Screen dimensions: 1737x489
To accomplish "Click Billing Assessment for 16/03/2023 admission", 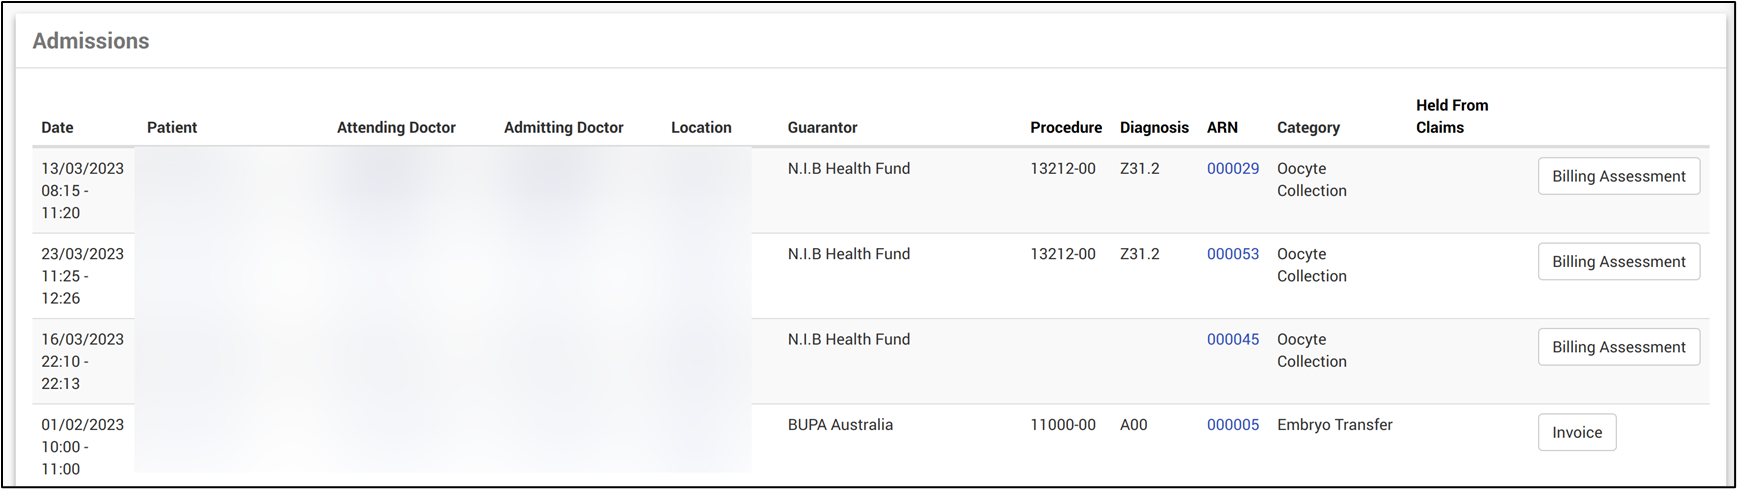I will (1618, 347).
